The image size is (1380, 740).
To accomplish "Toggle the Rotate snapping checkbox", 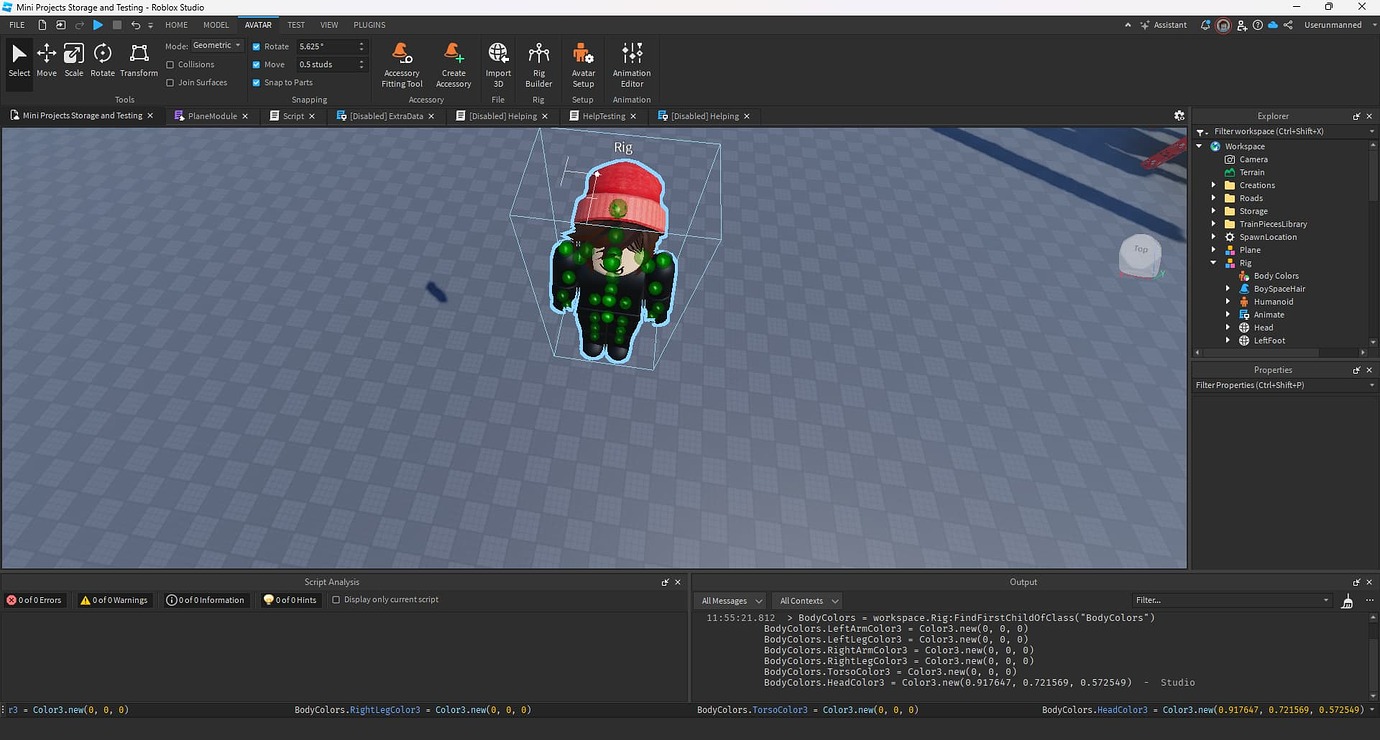I will [256, 47].
